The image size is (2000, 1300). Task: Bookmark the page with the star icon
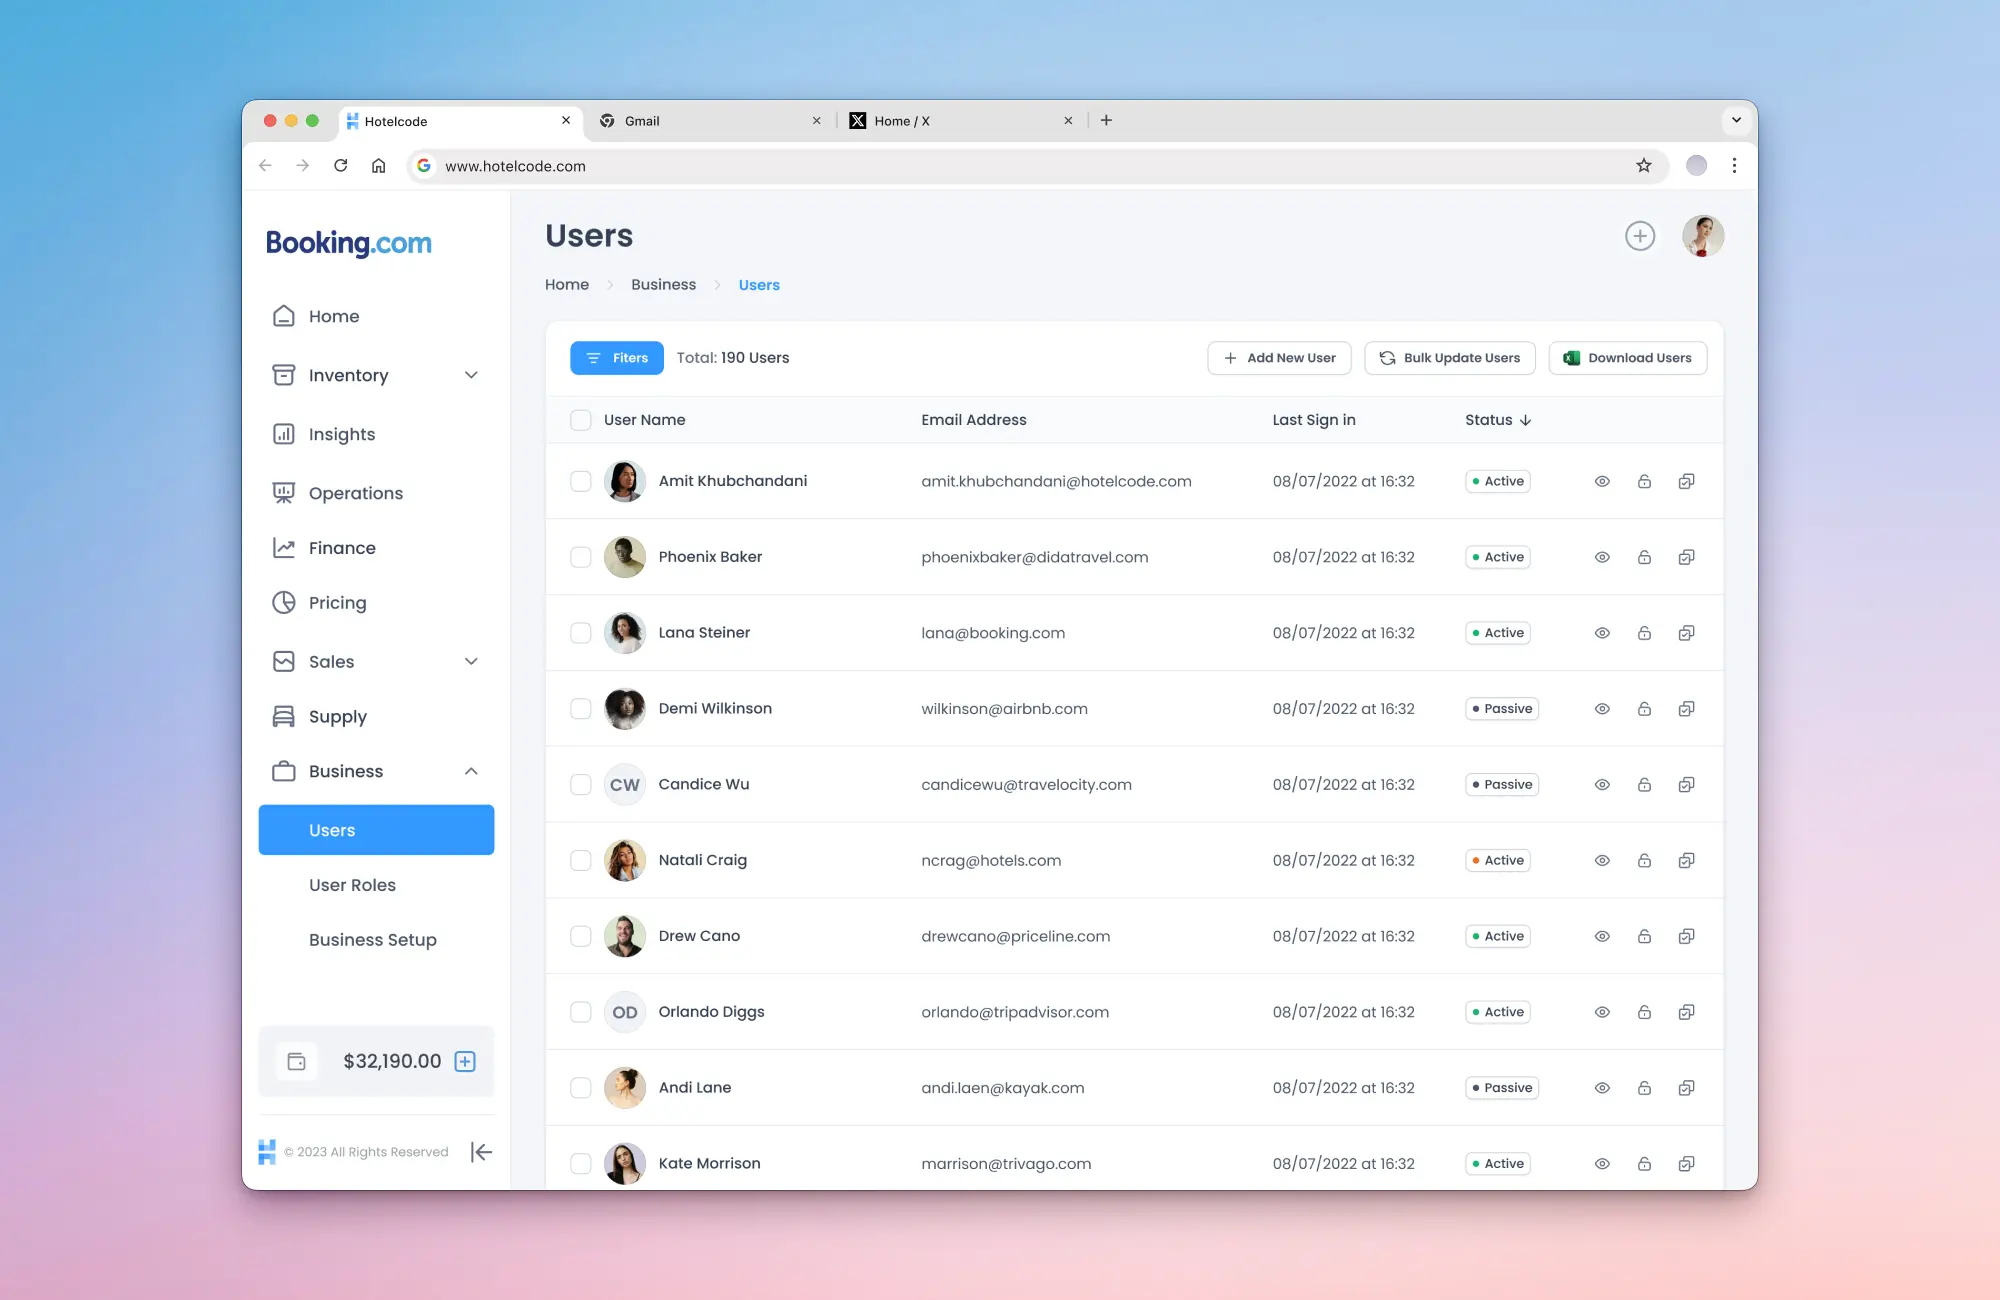[x=1644, y=166]
